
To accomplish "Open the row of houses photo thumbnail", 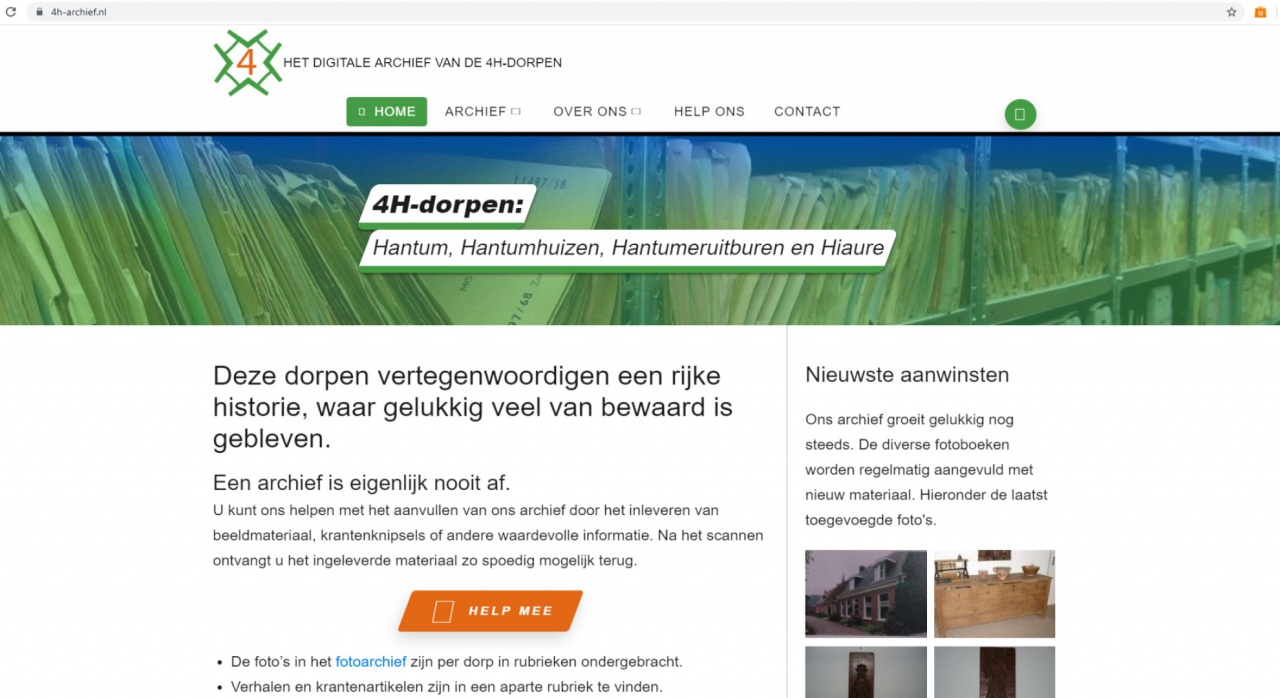I will pos(865,593).
